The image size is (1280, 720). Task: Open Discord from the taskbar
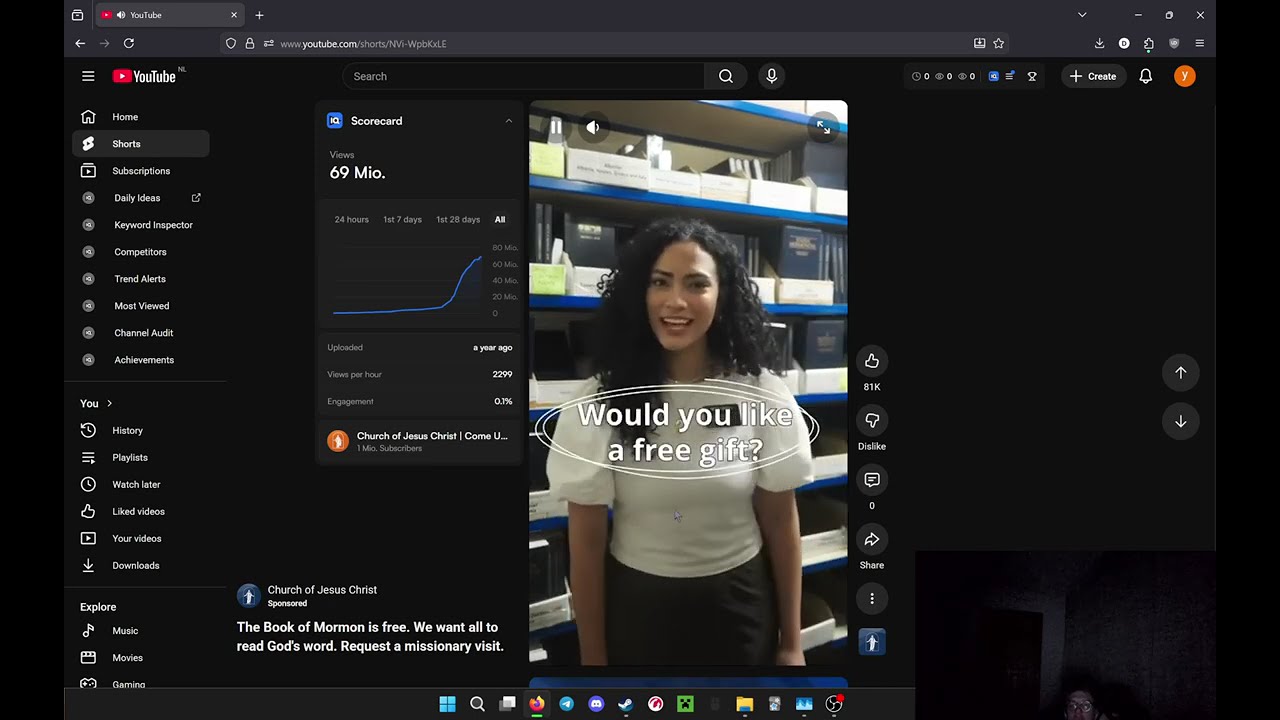click(x=596, y=704)
